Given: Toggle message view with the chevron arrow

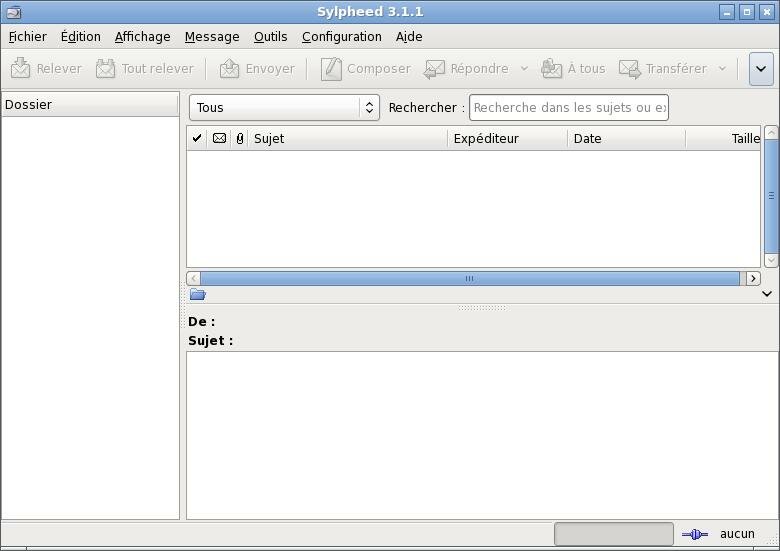Looking at the screenshot, I should click(x=767, y=294).
